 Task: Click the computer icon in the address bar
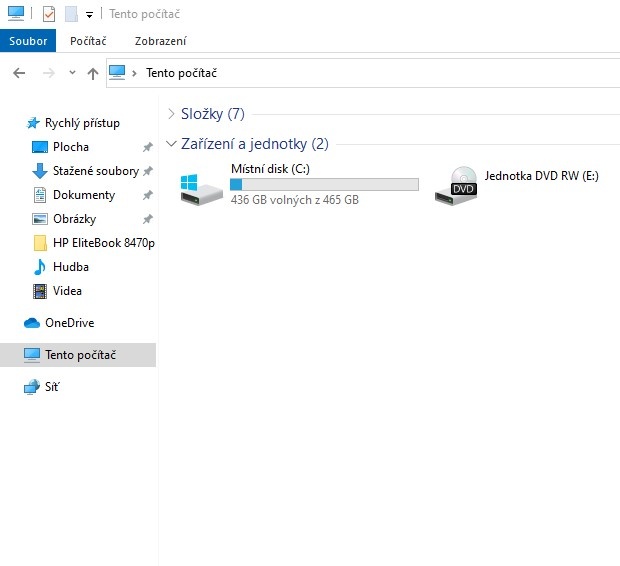point(117,72)
